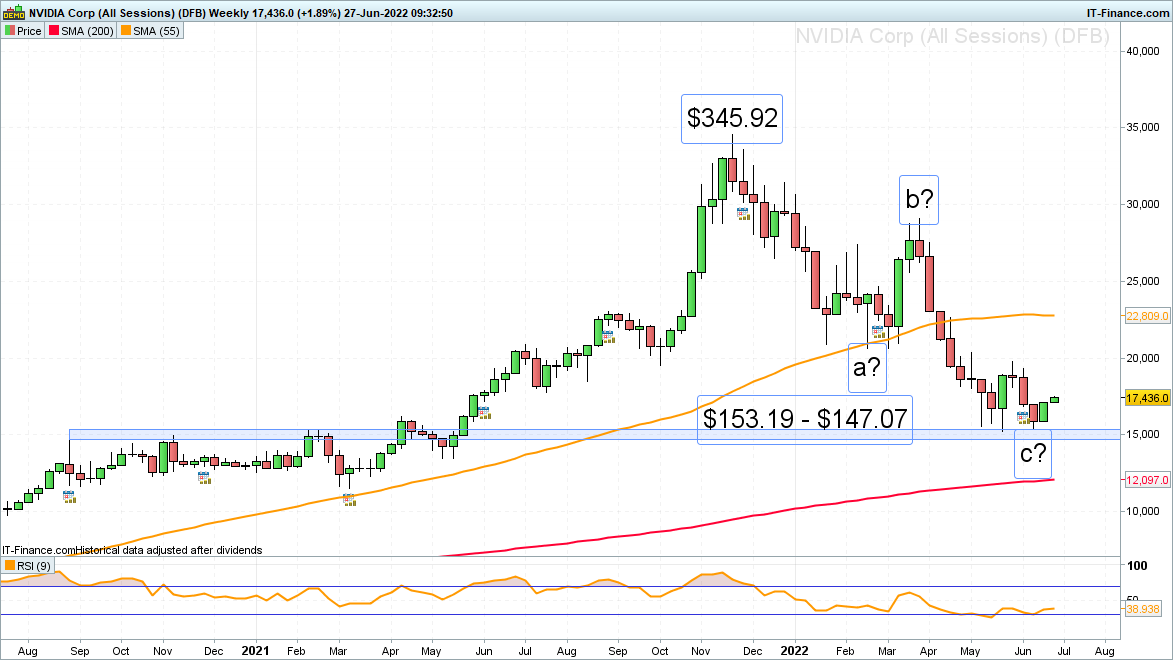Viewport: 1173px width, 660px height.
Task: Click the 10,000 price axis label
Action: click(1143, 511)
